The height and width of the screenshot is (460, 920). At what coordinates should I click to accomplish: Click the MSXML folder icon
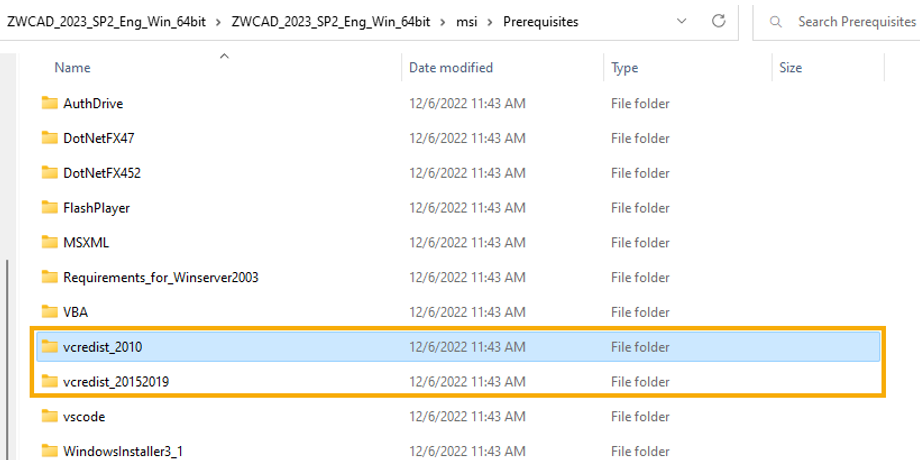50,242
